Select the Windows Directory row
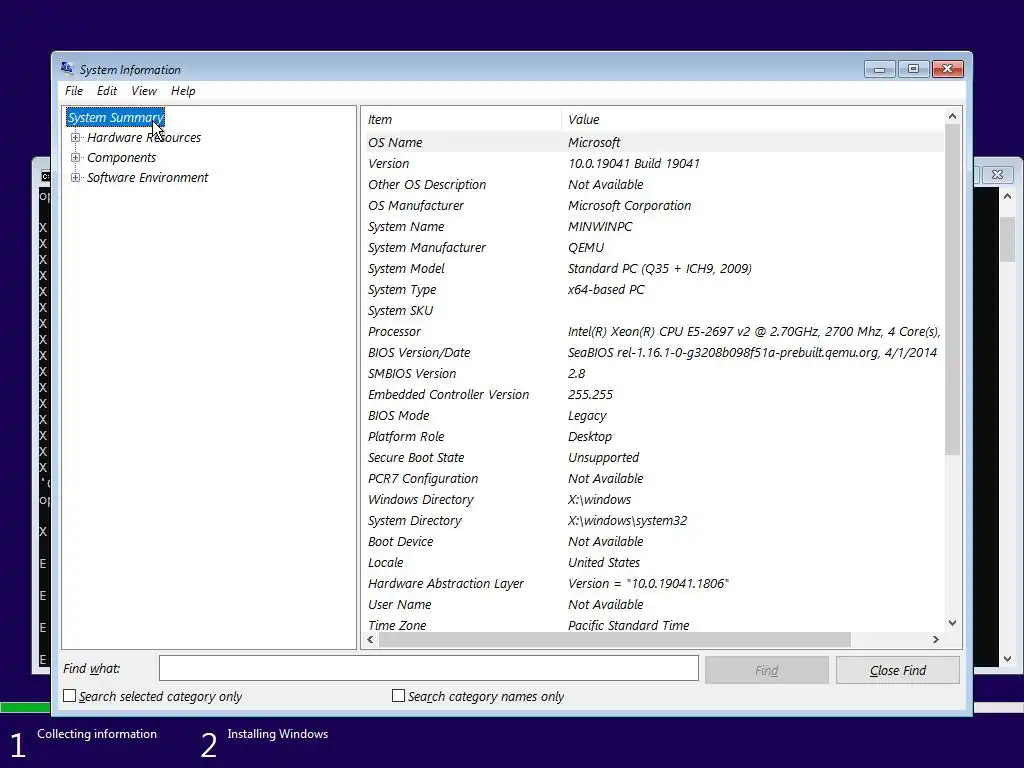Image resolution: width=1024 pixels, height=768 pixels. (x=652, y=500)
